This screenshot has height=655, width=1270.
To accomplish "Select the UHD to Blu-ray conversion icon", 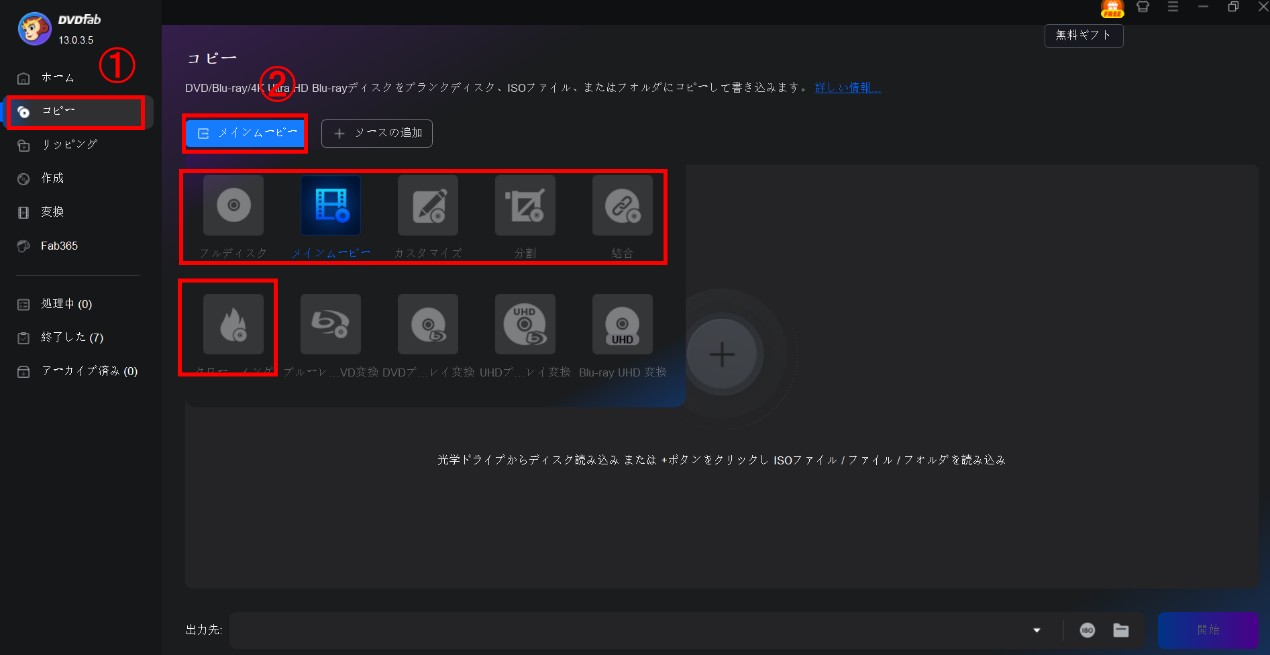I will pyautogui.click(x=525, y=324).
